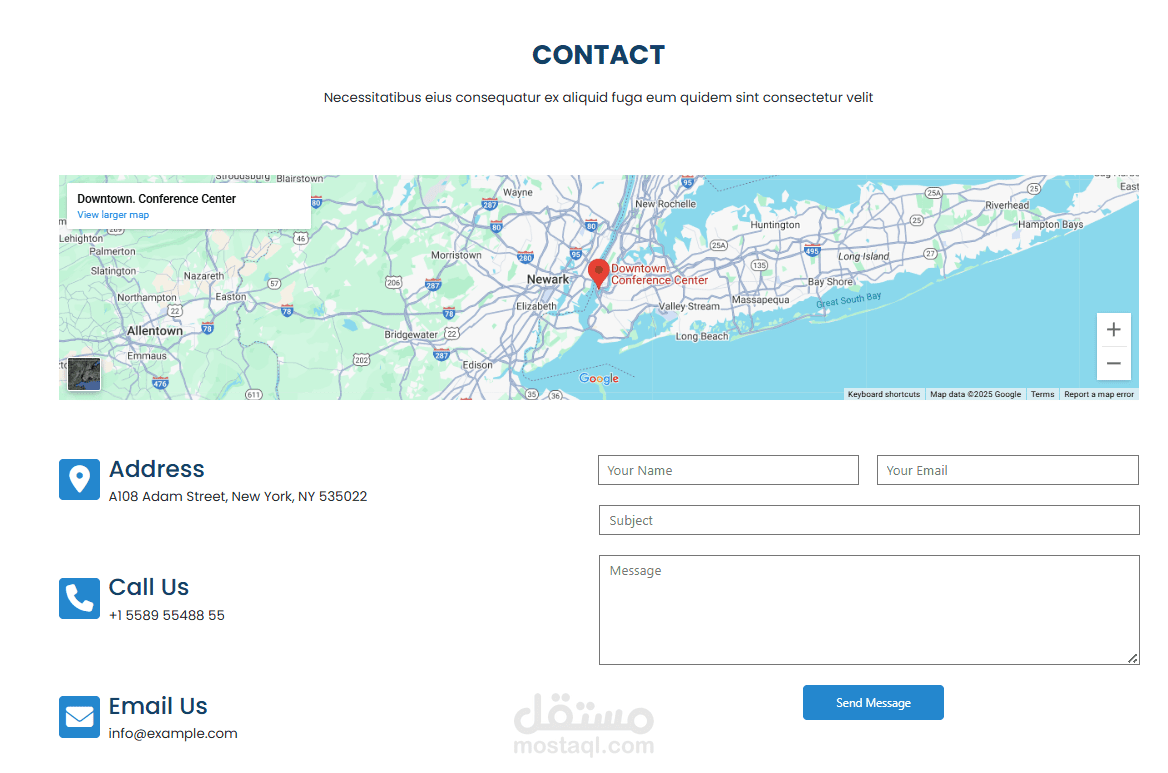Switch map to satellite view thumbnail
This screenshot has height=773, width=1168.
tap(84, 374)
